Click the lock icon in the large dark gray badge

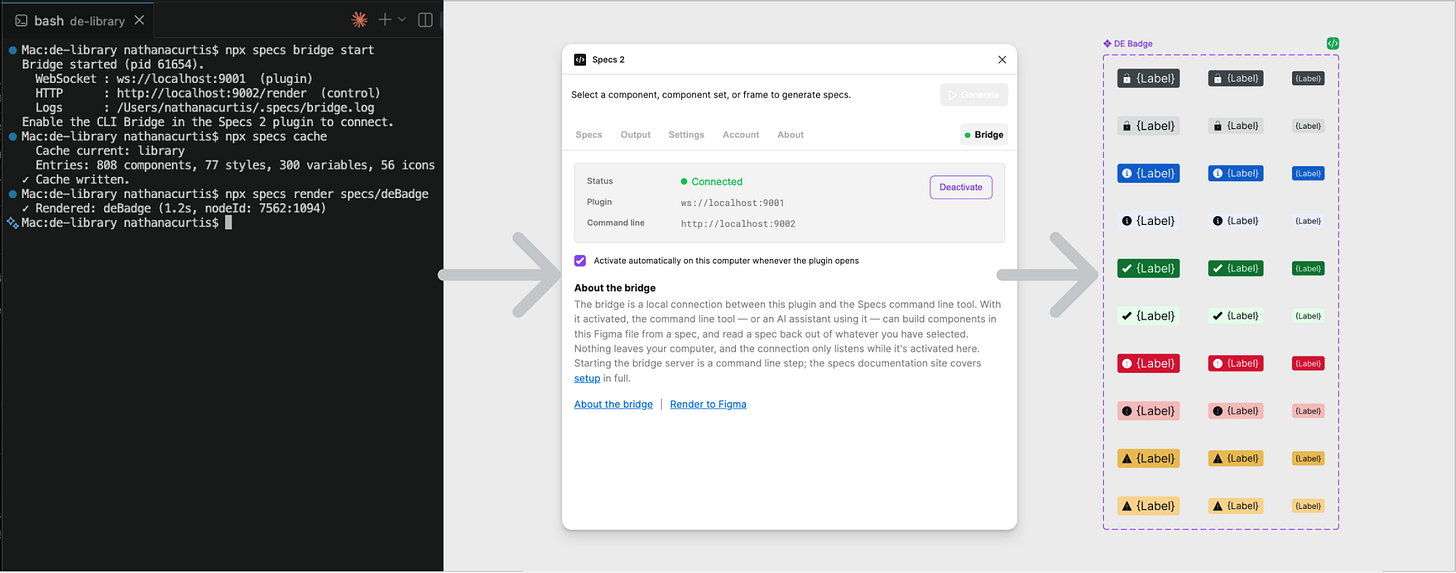click(x=1126, y=78)
